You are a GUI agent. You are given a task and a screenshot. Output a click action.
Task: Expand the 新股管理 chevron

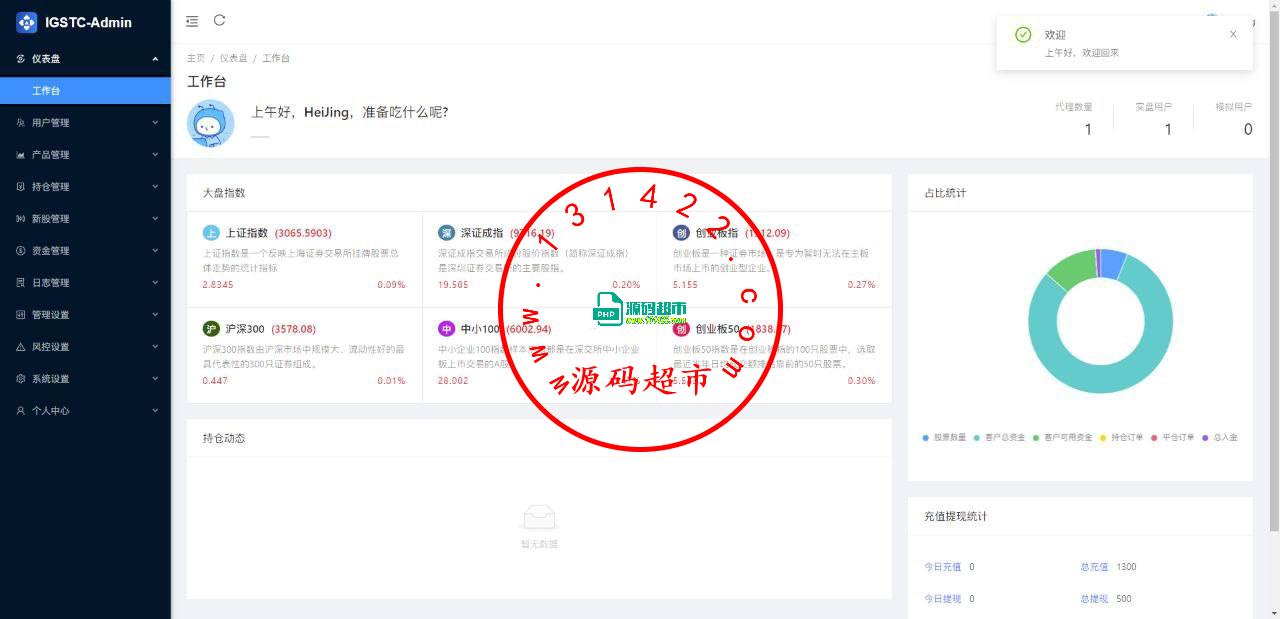click(x=155, y=219)
